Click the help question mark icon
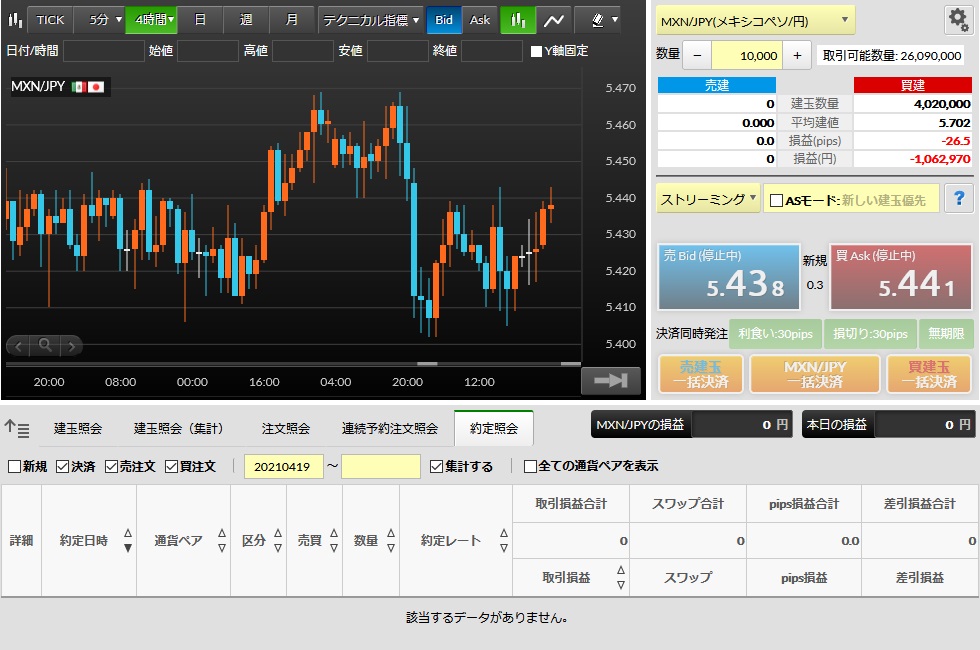Image resolution: width=980 pixels, height=650 pixels. 959,199
